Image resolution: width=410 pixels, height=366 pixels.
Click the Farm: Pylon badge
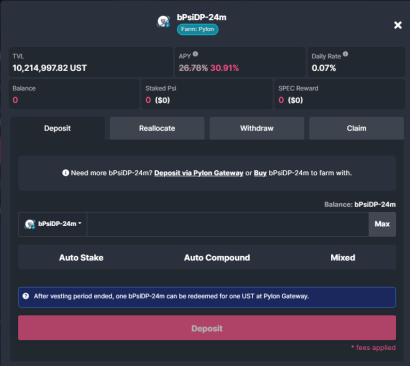point(197,29)
